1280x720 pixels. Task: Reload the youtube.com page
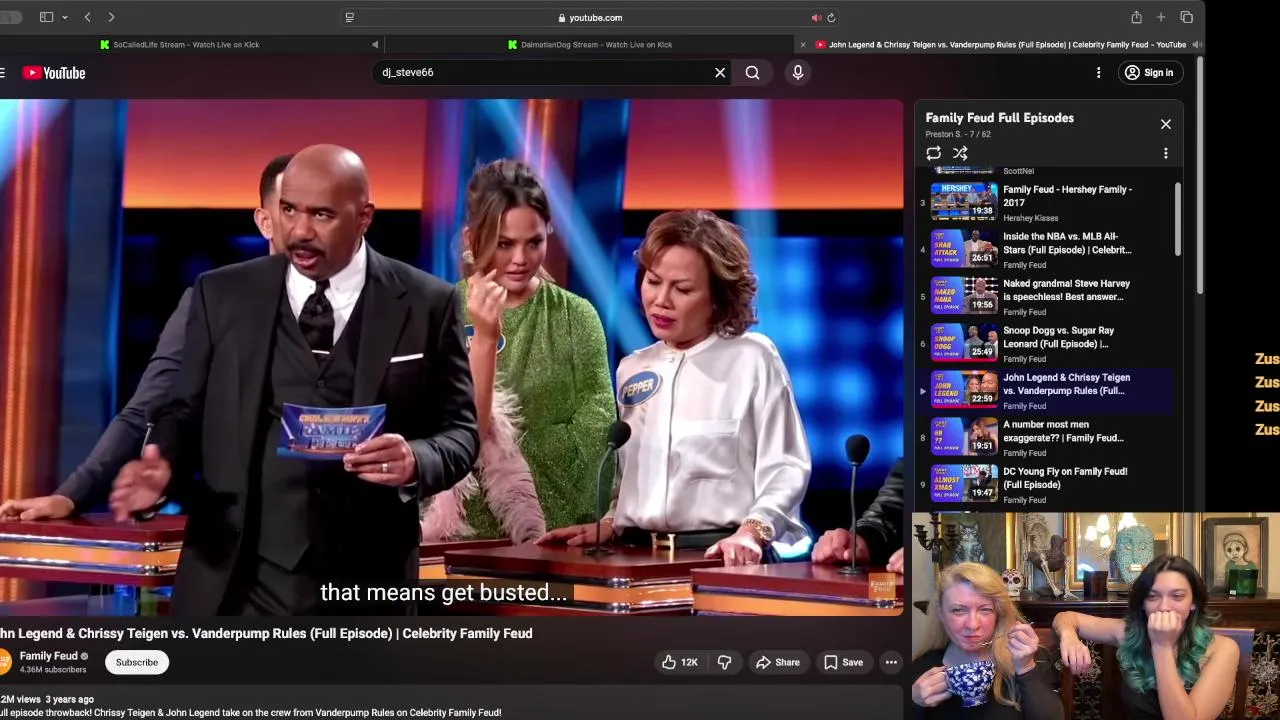(831, 17)
